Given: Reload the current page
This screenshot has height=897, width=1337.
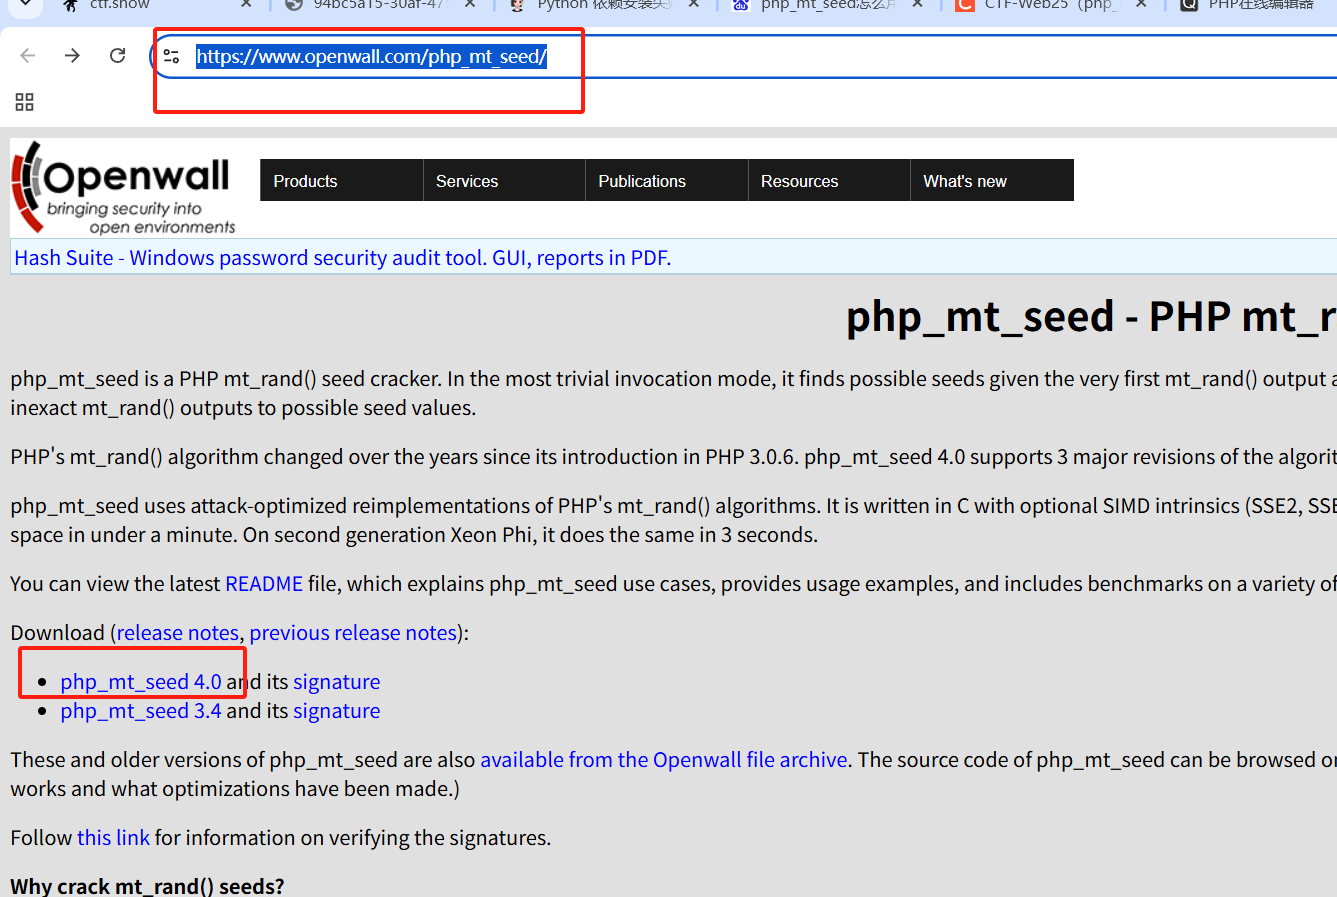Looking at the screenshot, I should click(x=117, y=56).
